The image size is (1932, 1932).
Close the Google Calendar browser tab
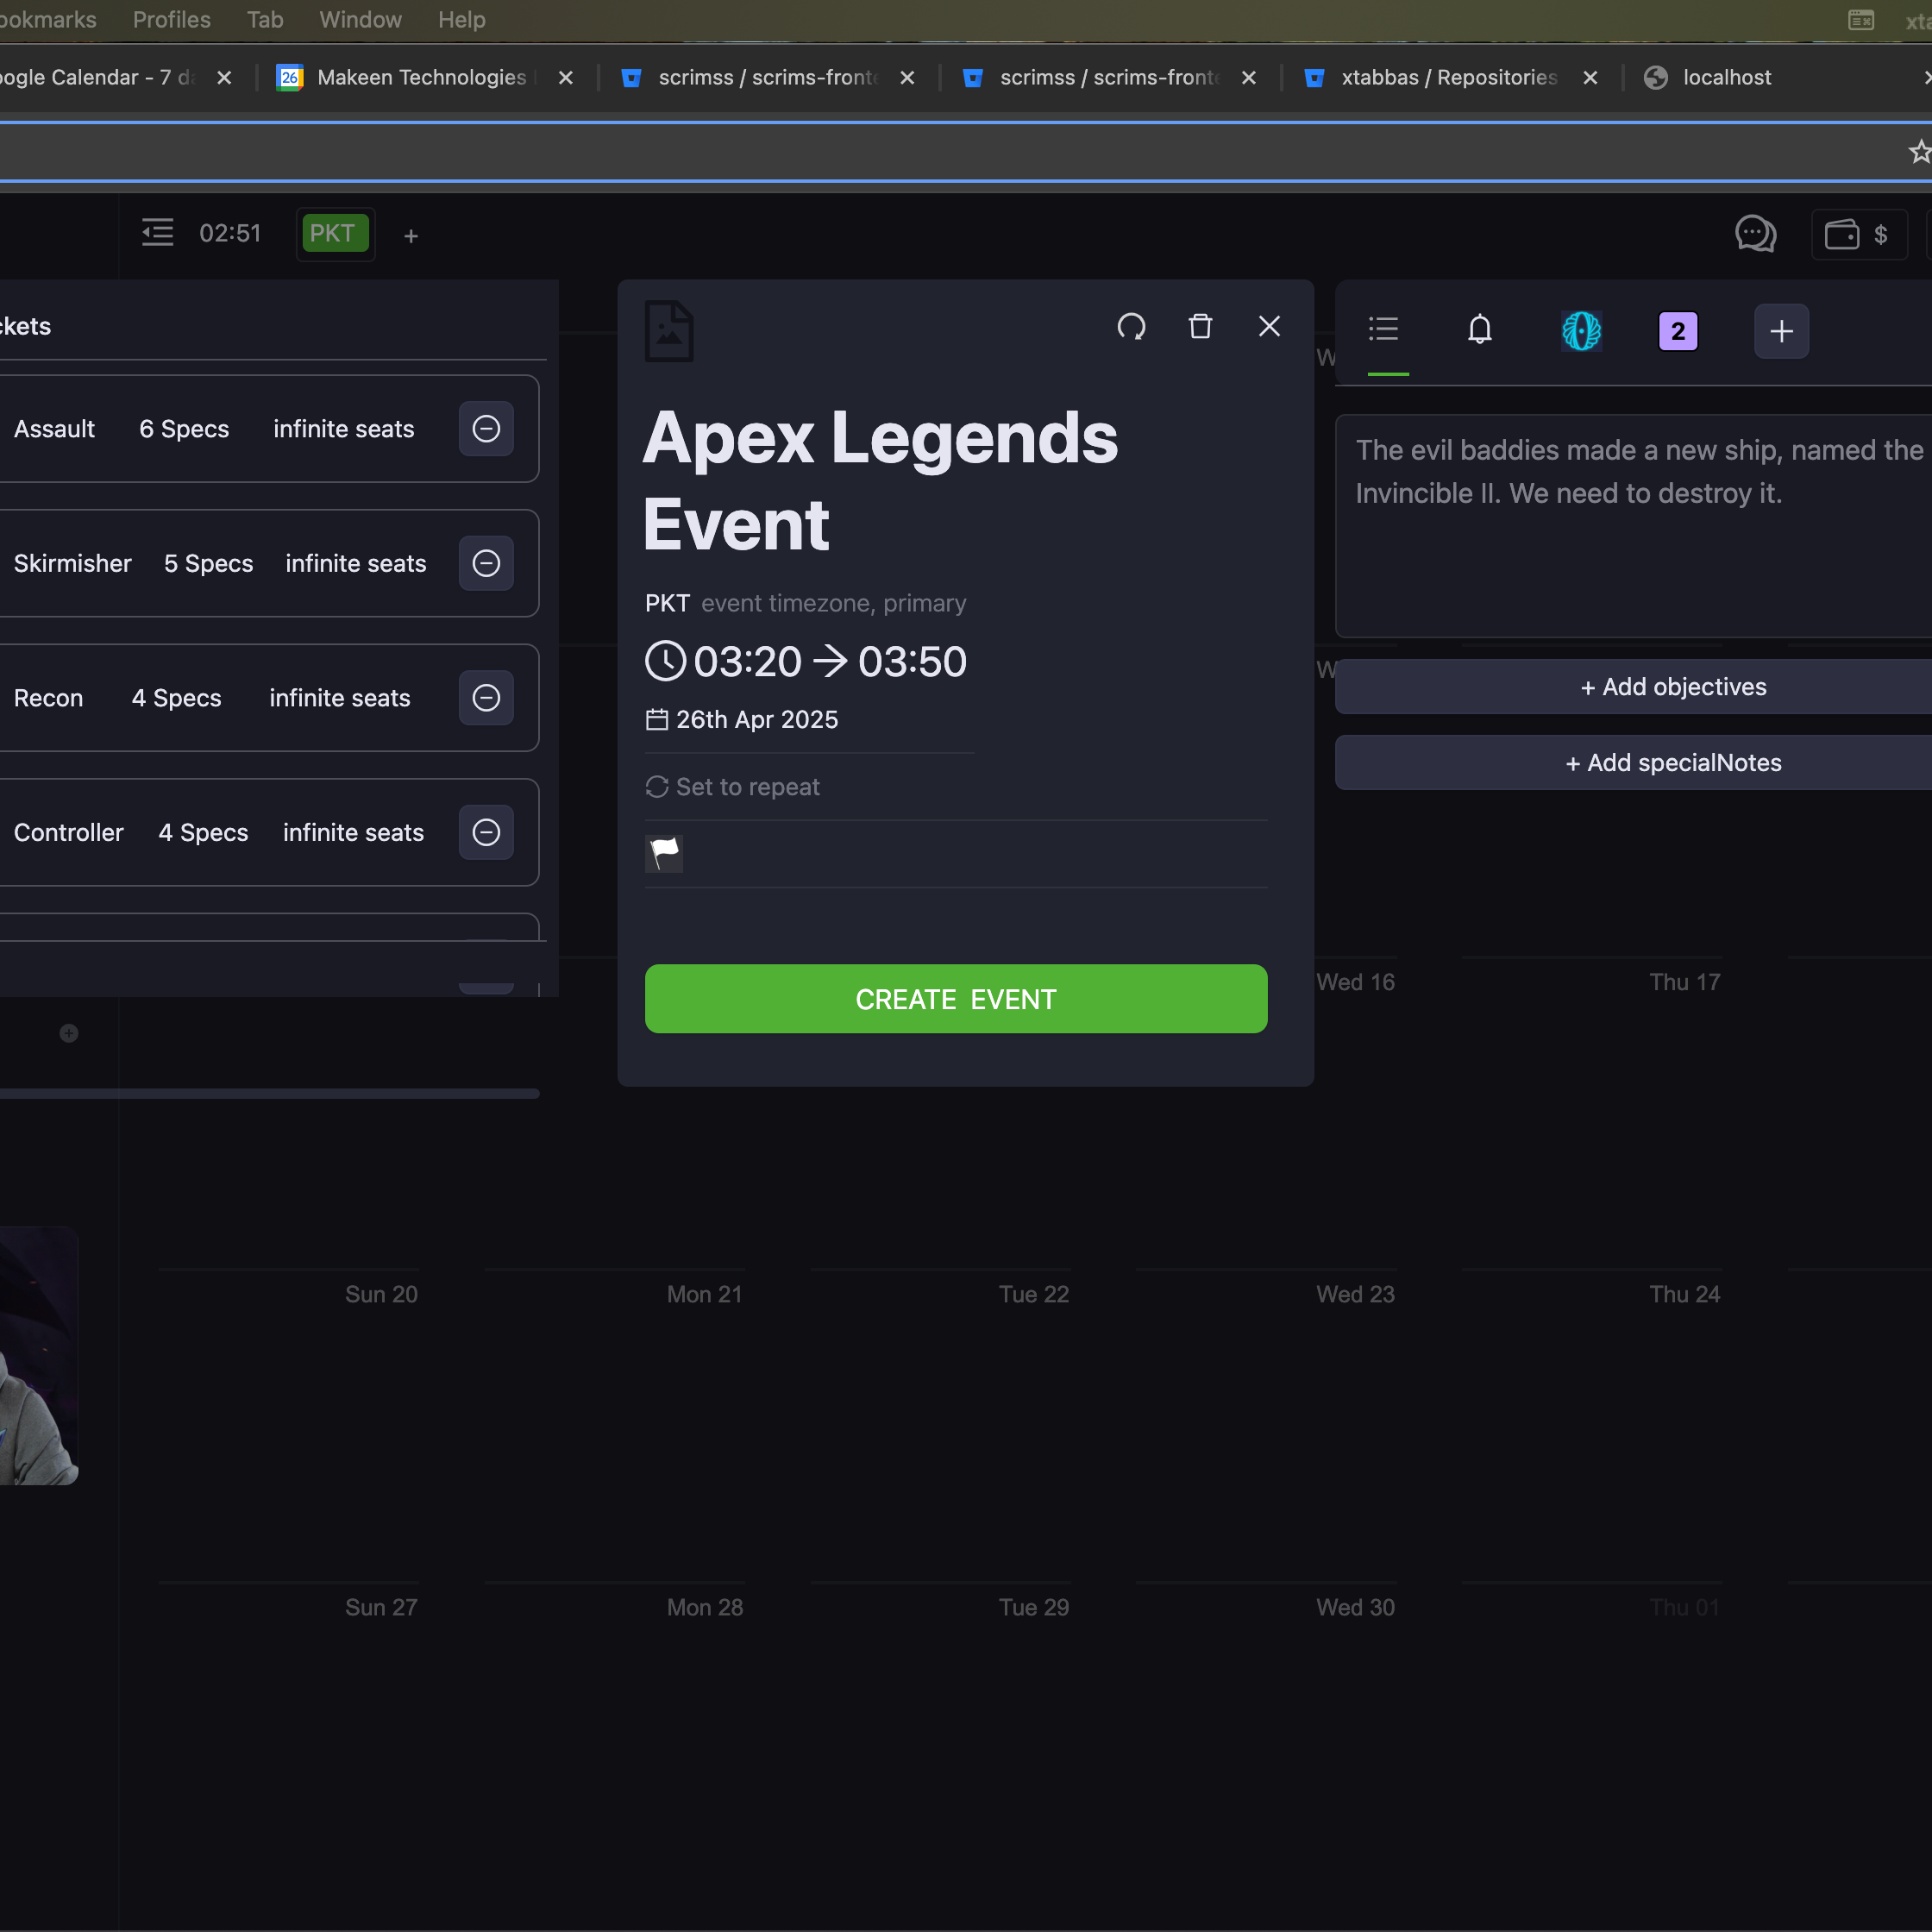[x=224, y=77]
